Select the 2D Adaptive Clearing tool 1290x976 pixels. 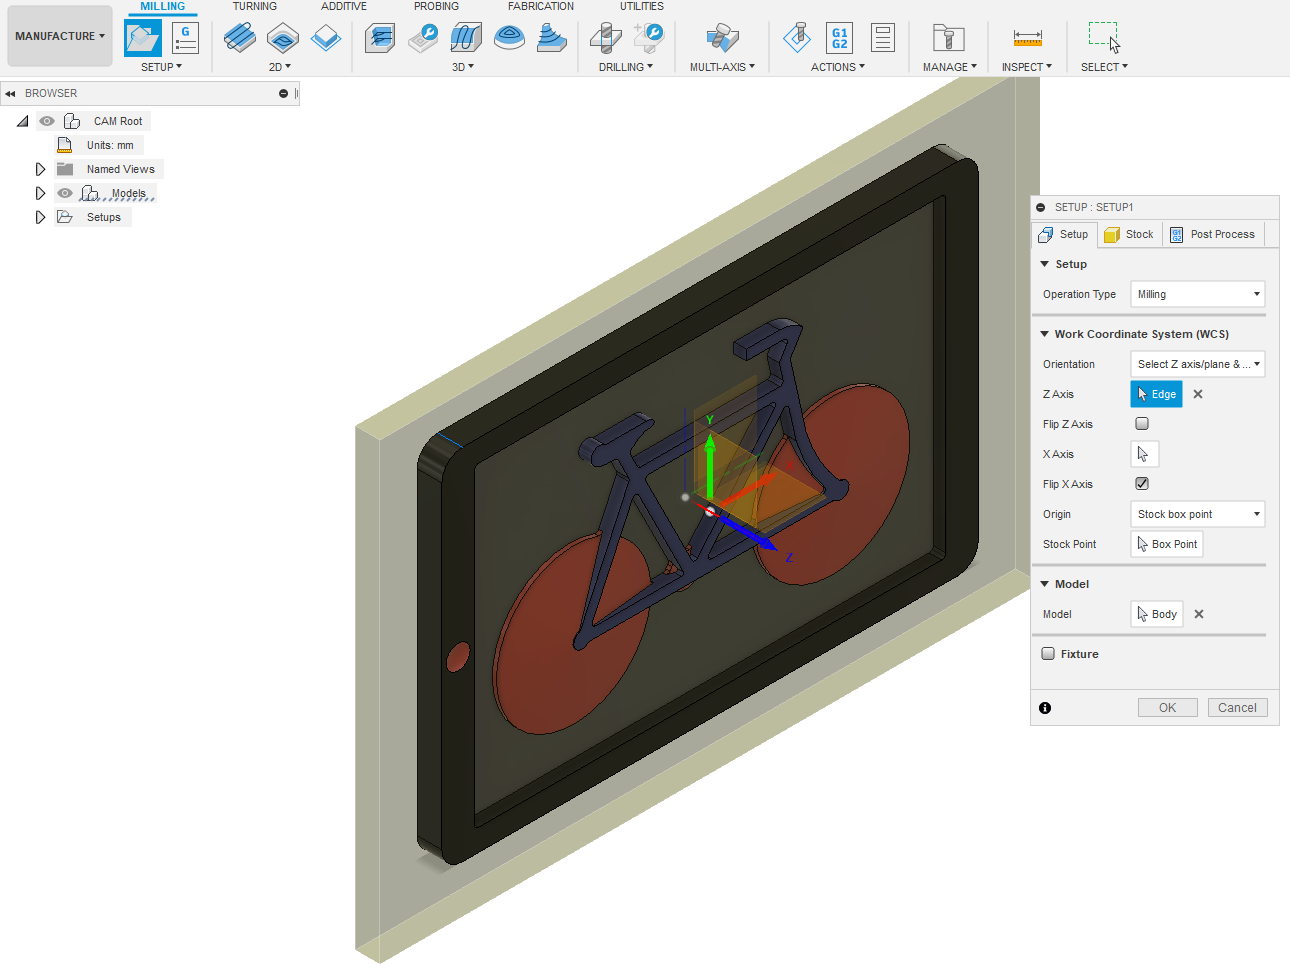(x=239, y=38)
